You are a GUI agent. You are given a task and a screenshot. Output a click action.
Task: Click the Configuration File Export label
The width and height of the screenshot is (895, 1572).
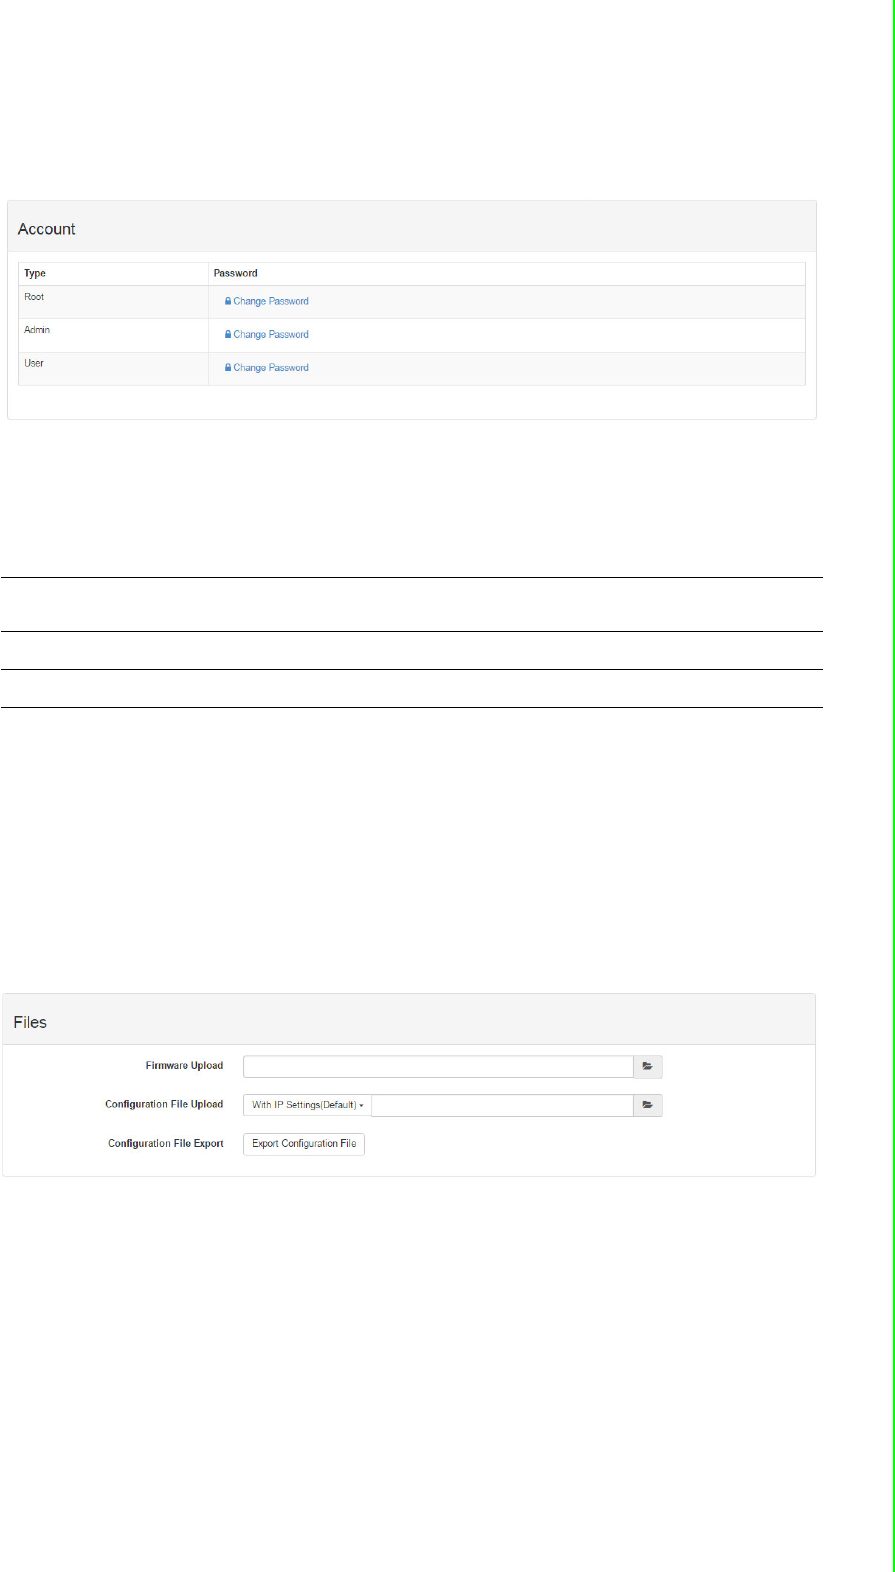[x=166, y=1144]
